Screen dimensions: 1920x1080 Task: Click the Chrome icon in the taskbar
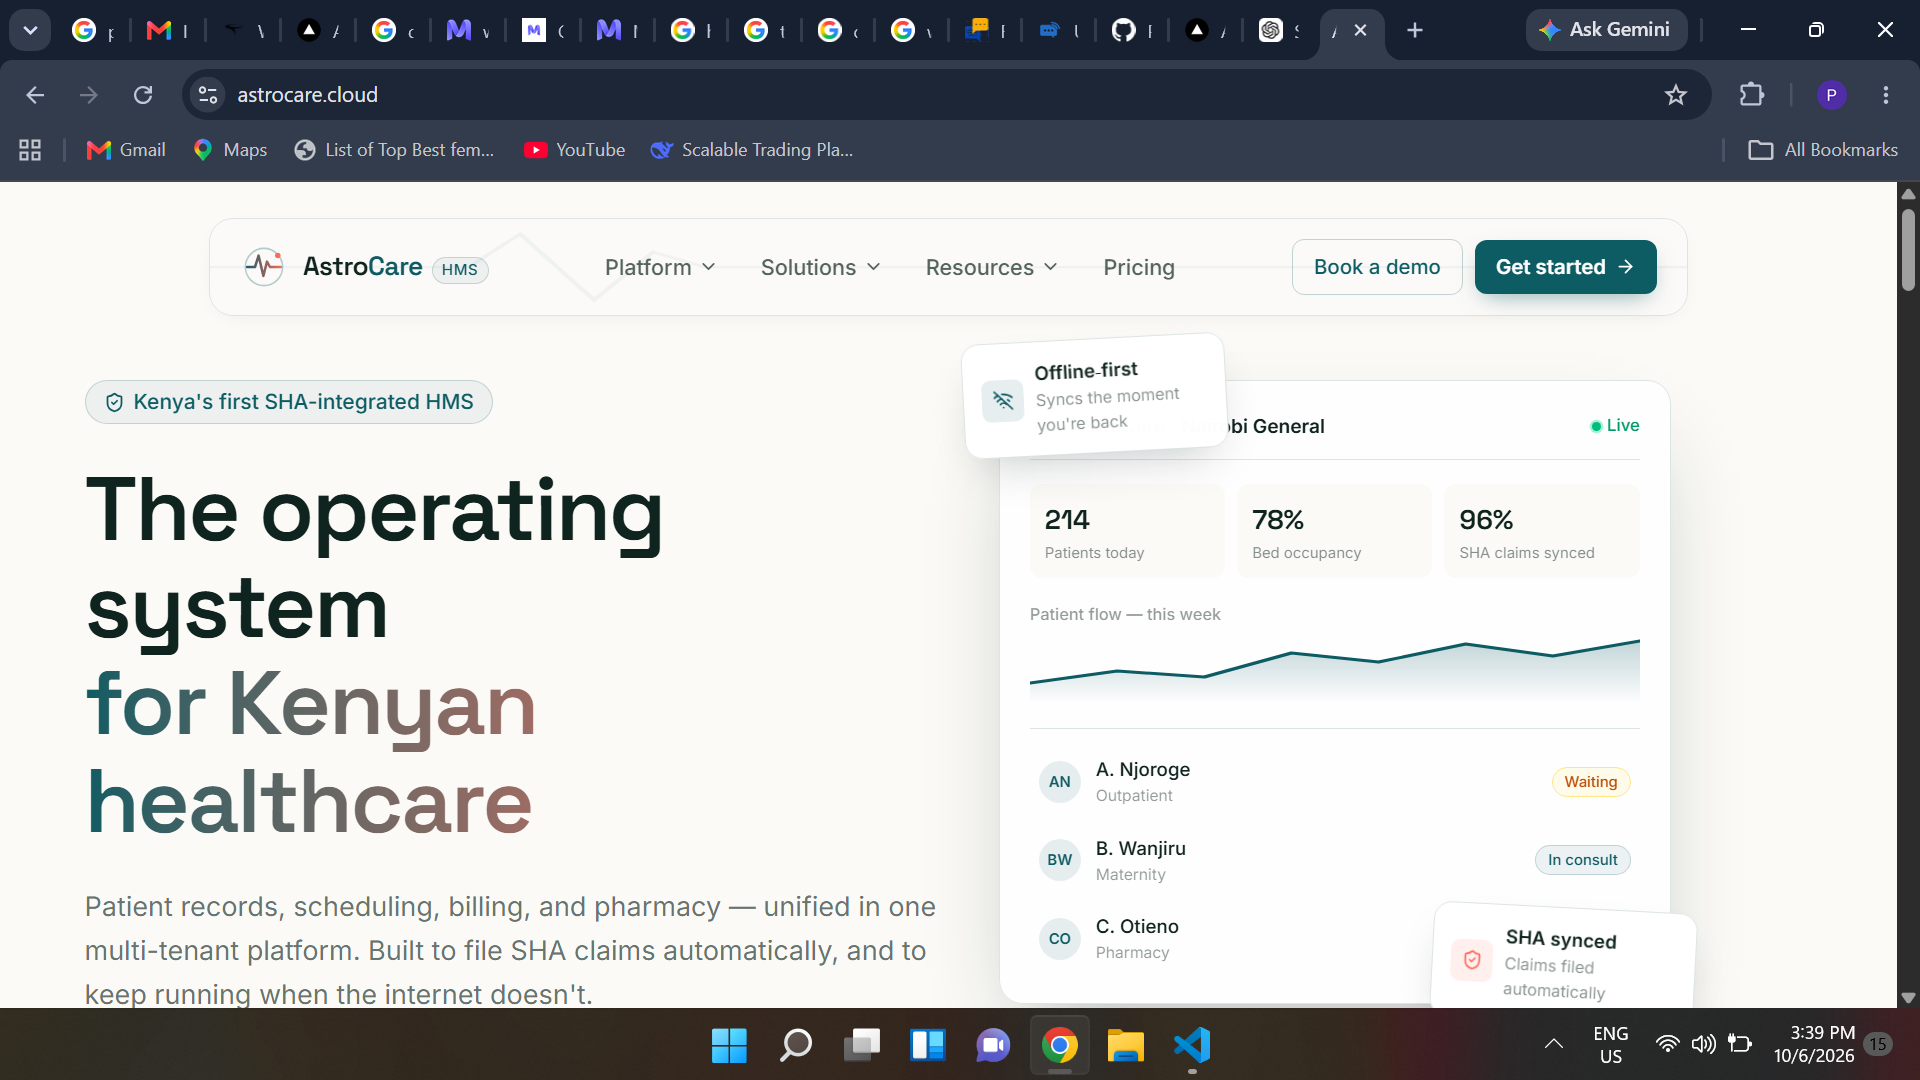click(x=1060, y=1046)
